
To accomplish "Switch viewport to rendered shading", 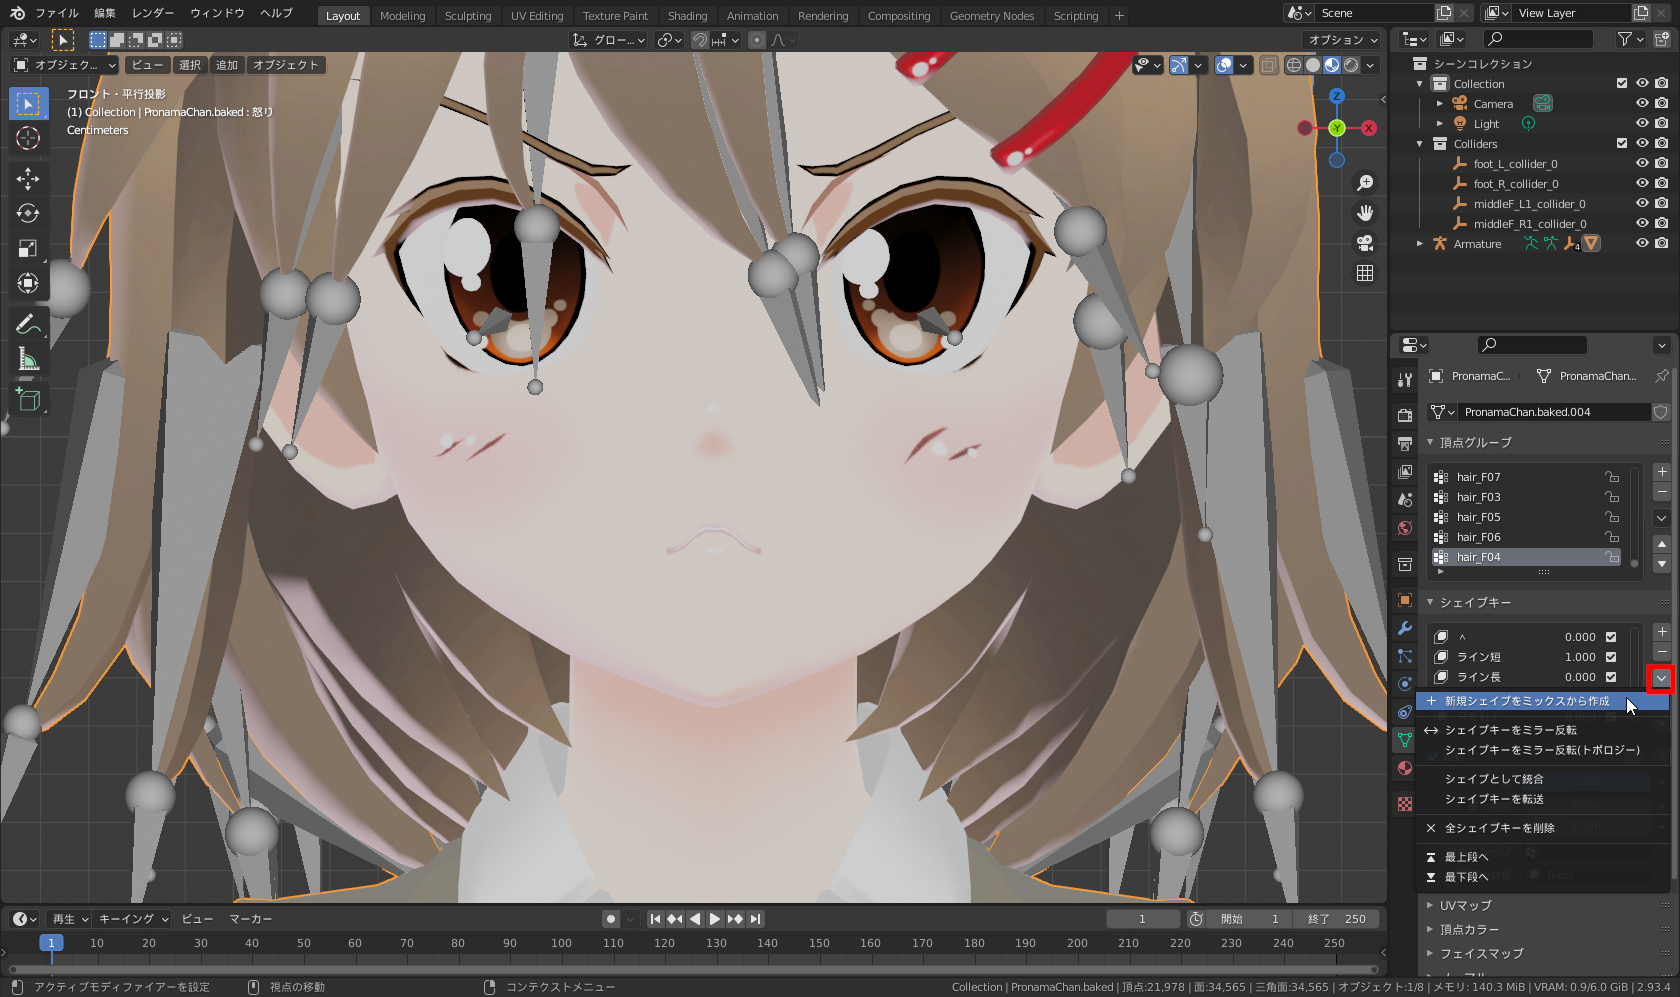I will click(1351, 65).
